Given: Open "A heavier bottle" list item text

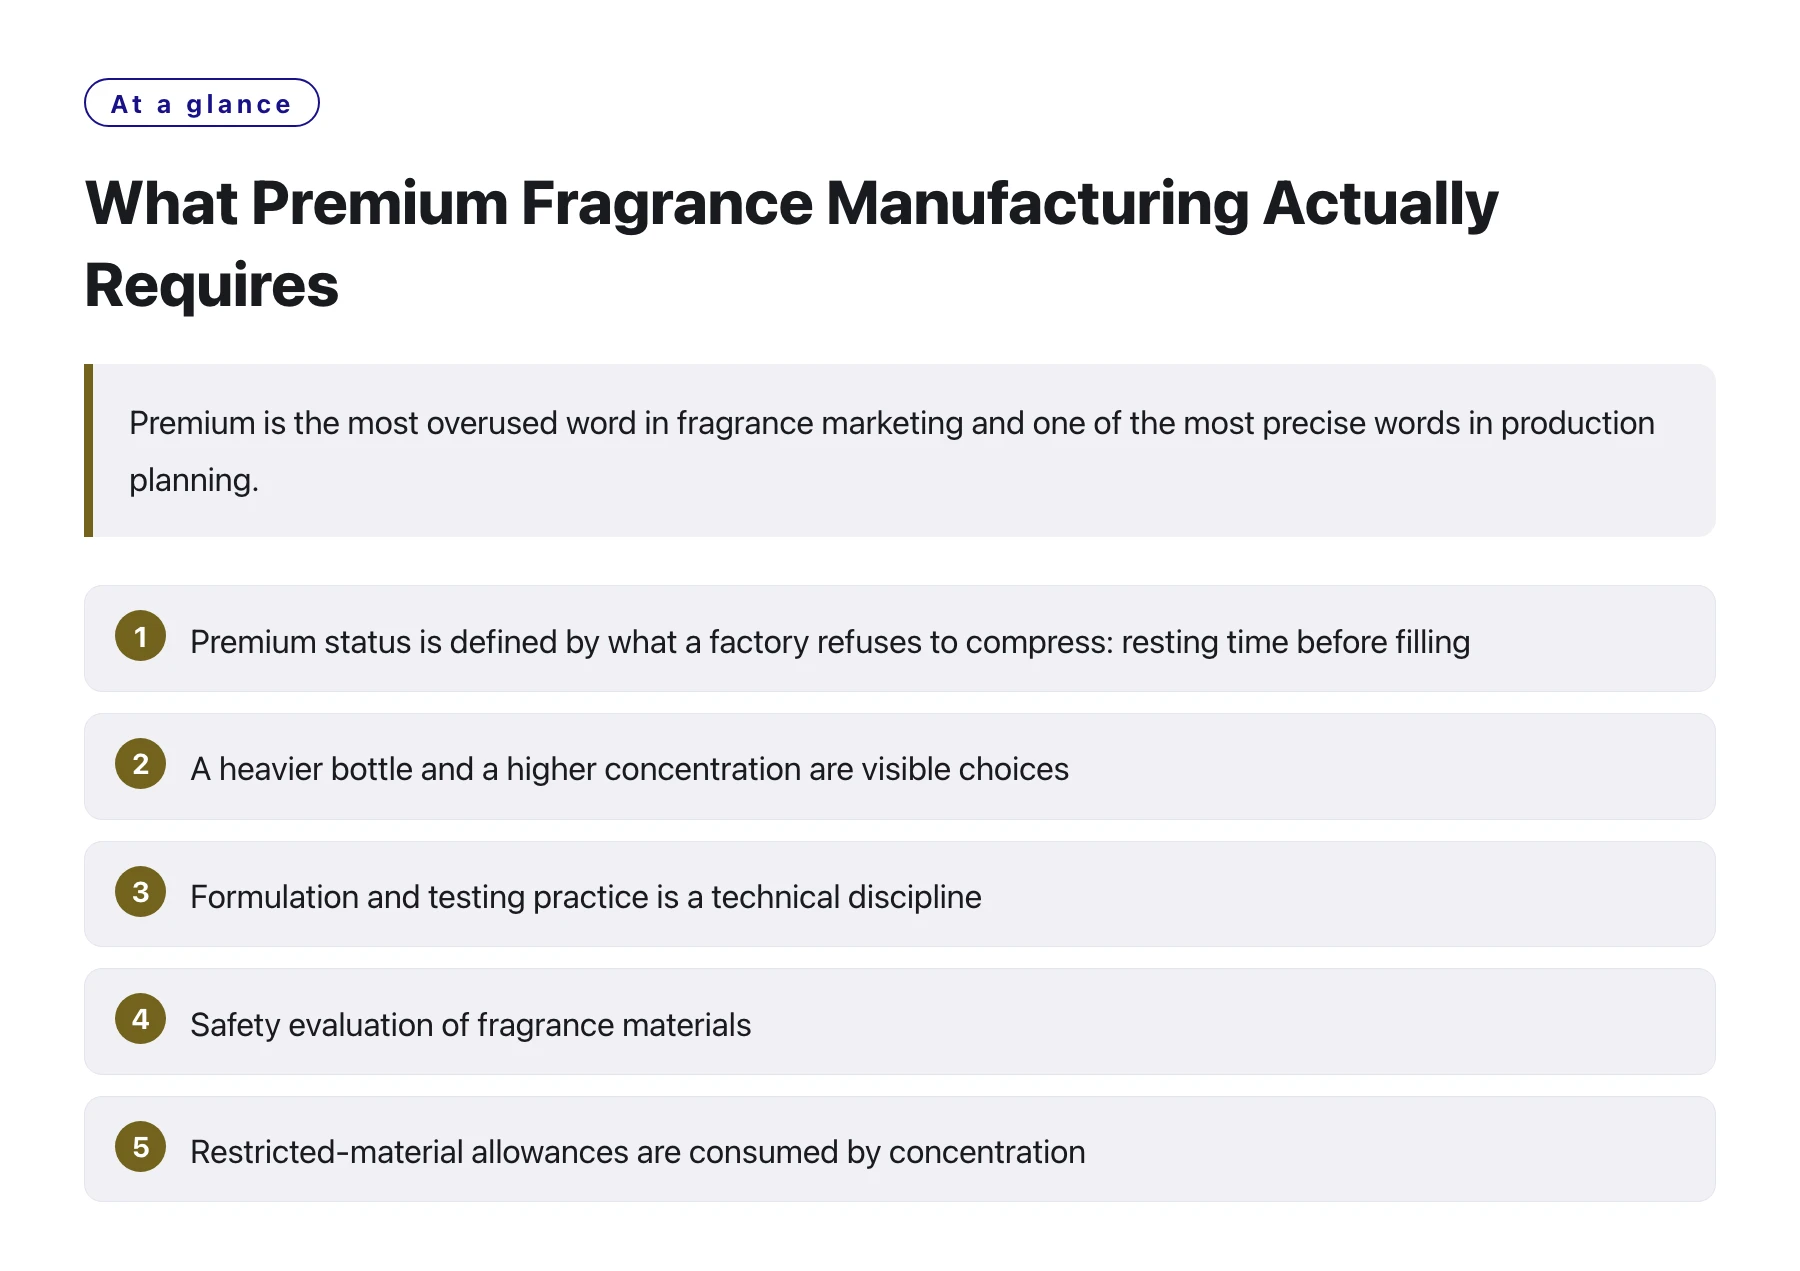Looking at the screenshot, I should point(629,769).
